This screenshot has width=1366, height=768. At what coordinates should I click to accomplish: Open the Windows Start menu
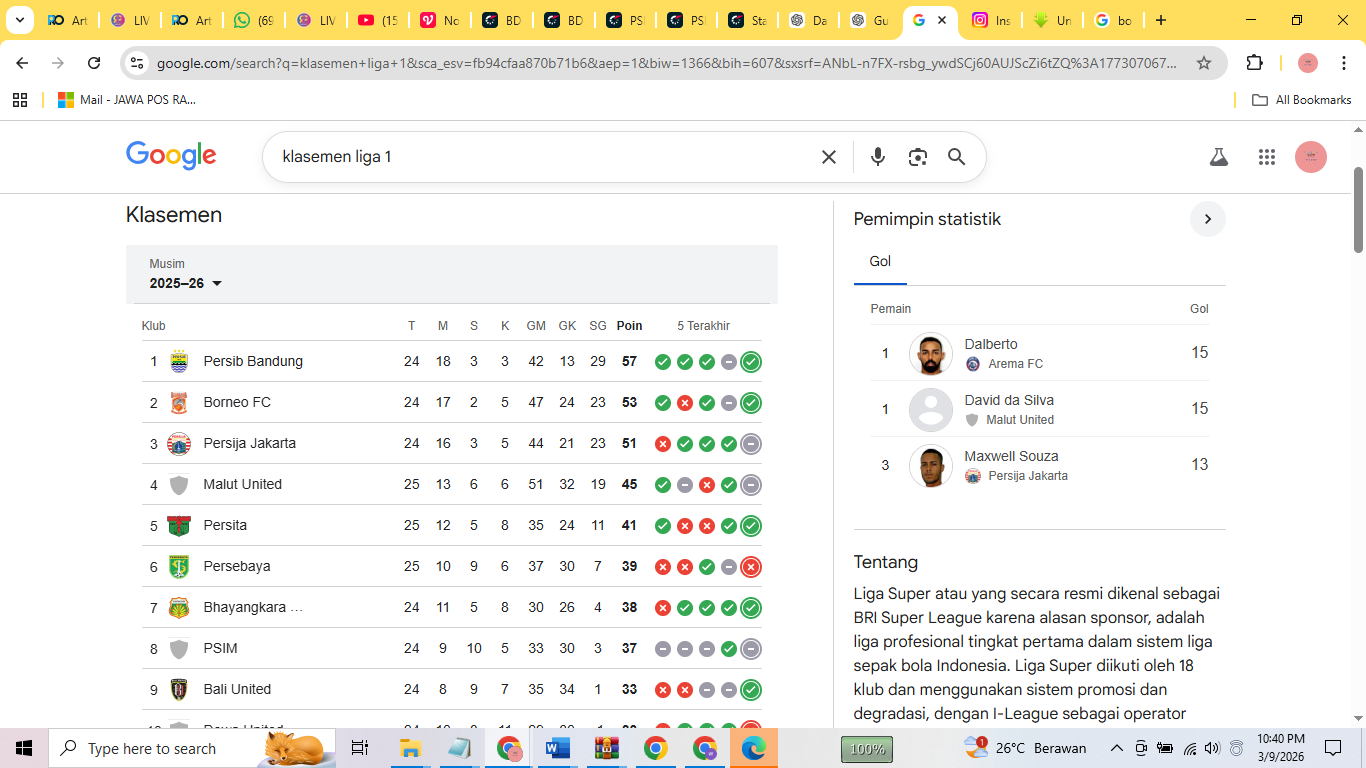click(24, 748)
